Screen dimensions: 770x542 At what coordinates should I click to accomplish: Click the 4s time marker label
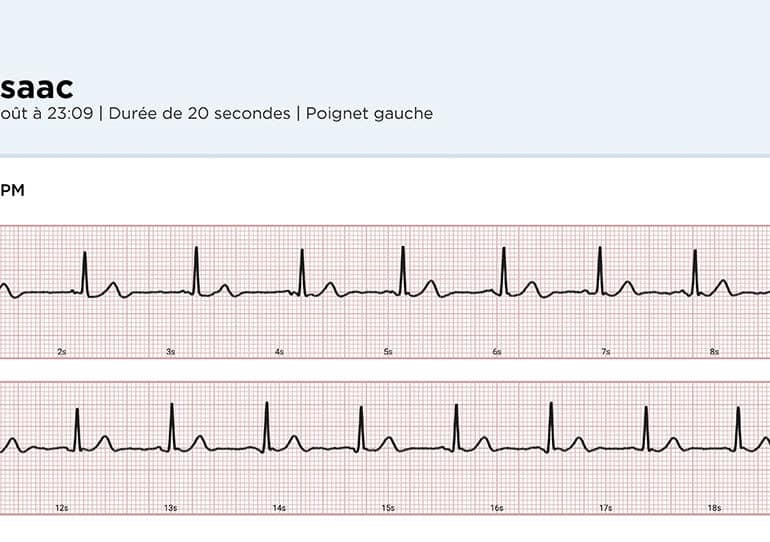279,352
